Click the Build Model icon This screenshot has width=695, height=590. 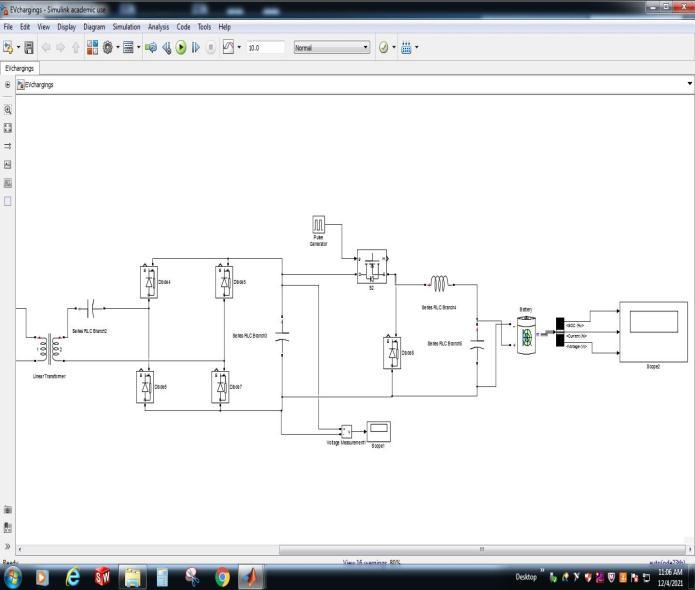406,47
